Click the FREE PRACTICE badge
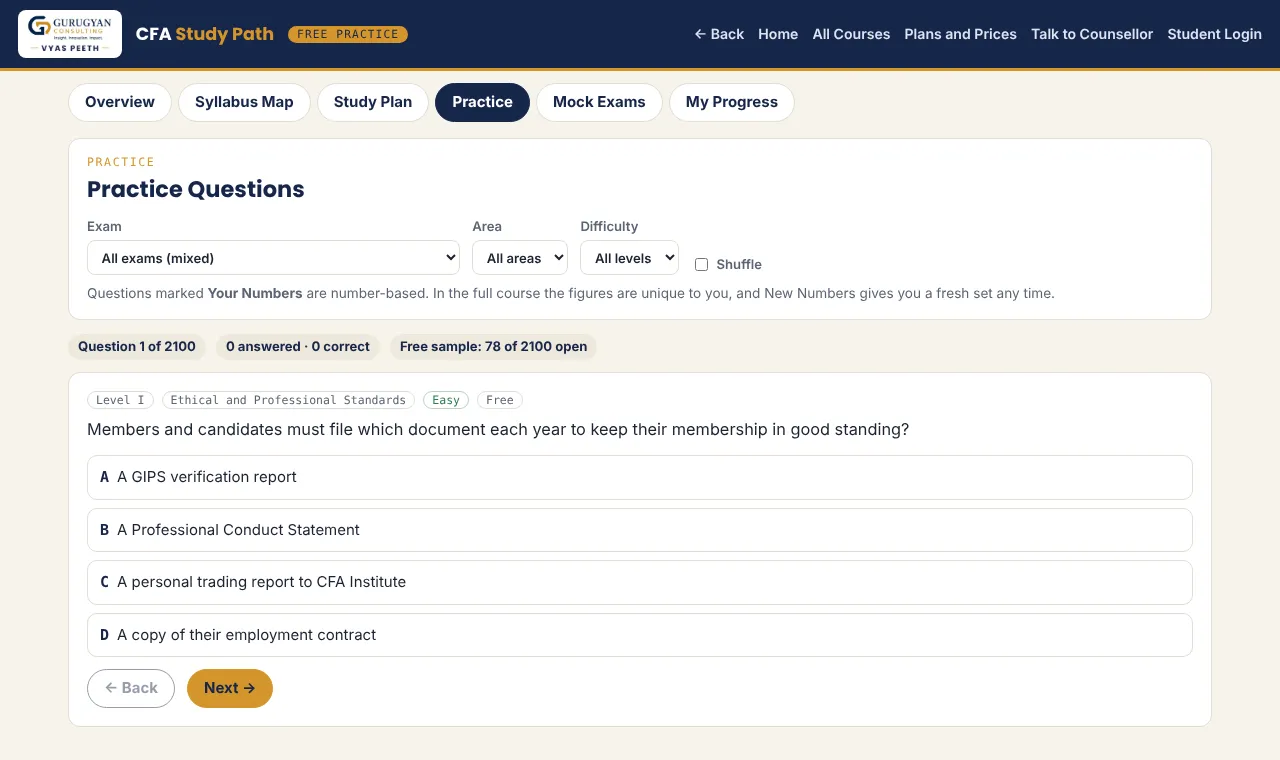This screenshot has height=760, width=1280. tap(348, 34)
